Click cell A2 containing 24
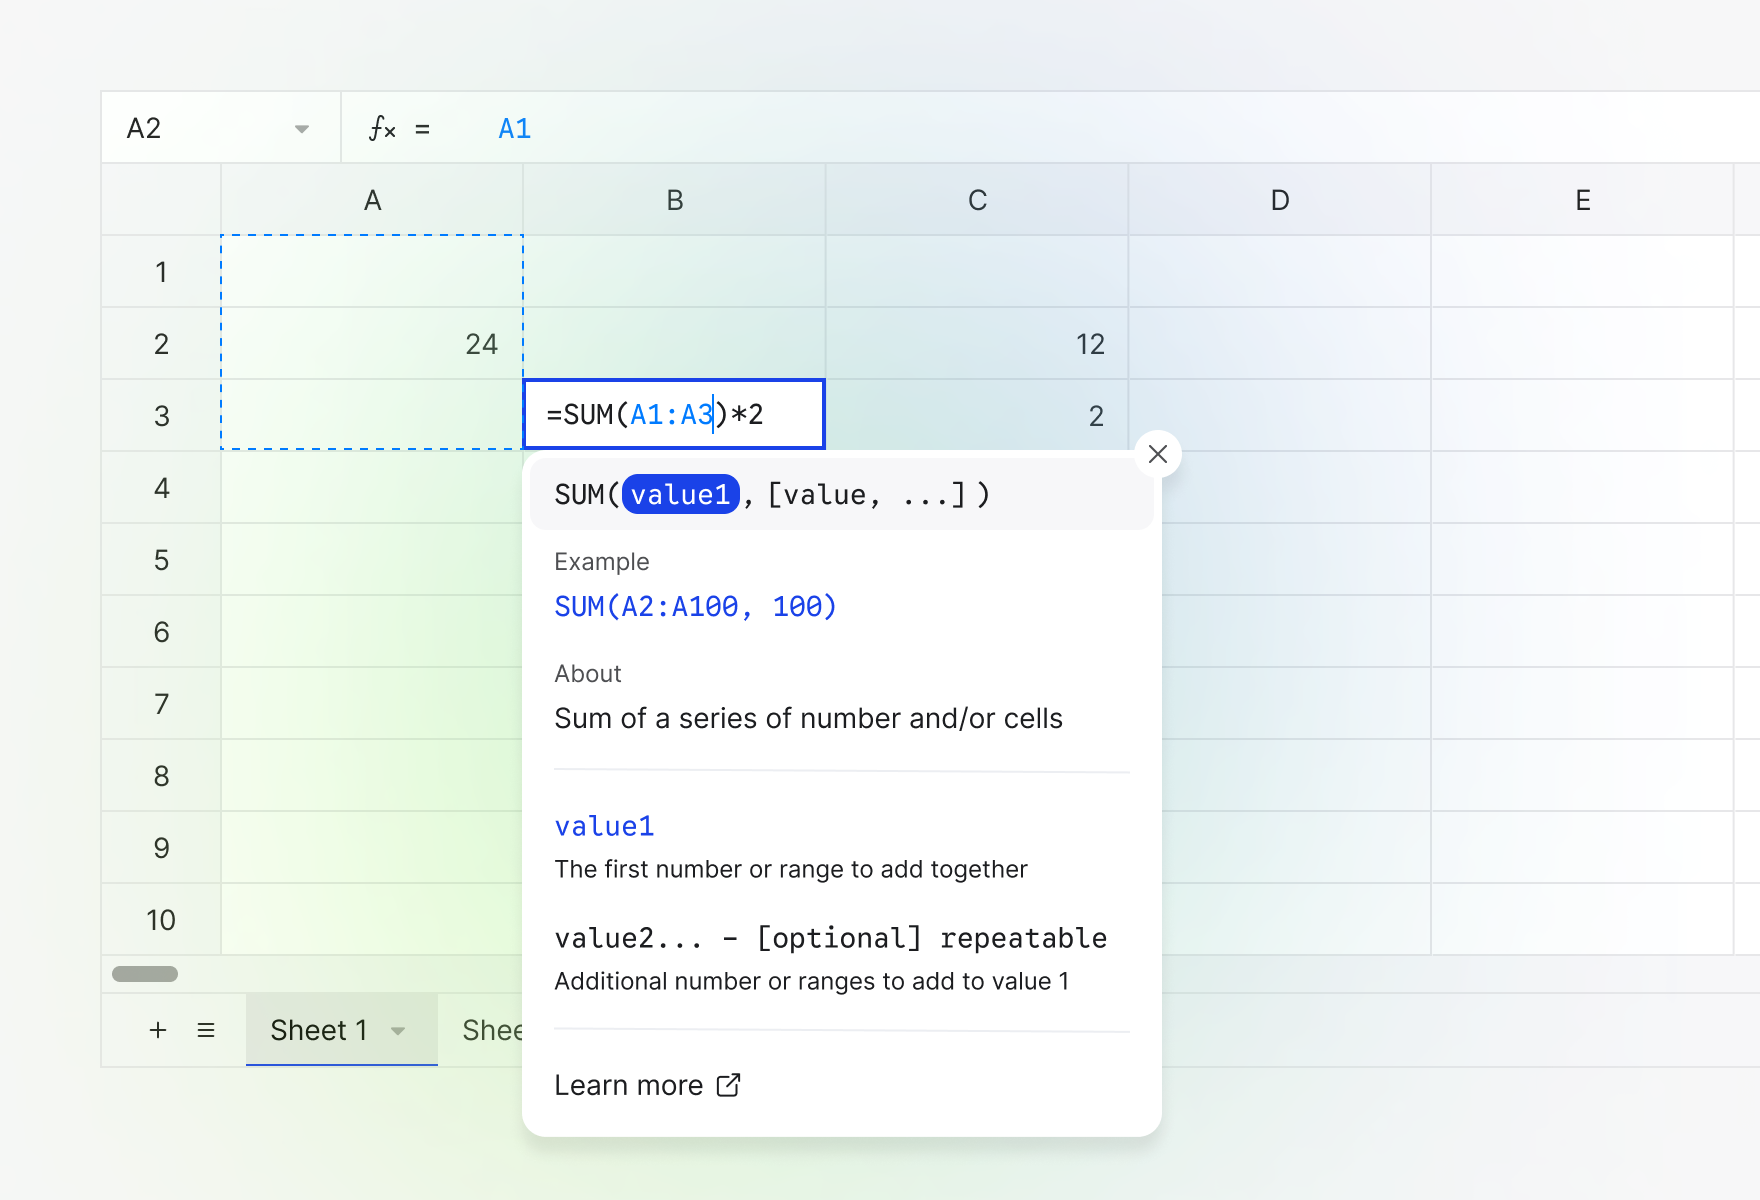The height and width of the screenshot is (1200, 1760). [372, 344]
